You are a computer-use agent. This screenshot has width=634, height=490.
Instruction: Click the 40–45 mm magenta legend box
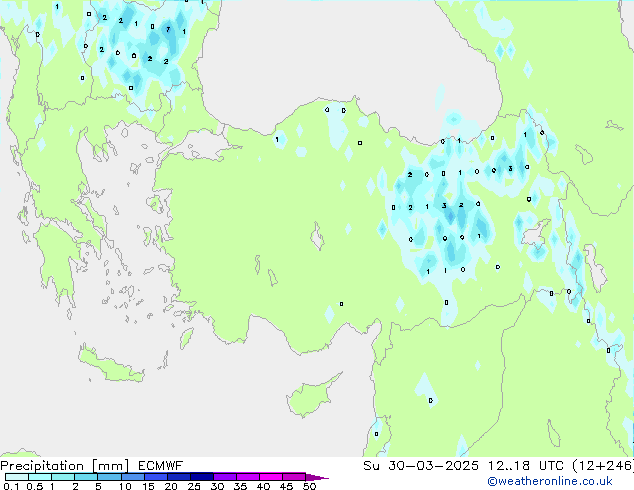click(x=271, y=477)
